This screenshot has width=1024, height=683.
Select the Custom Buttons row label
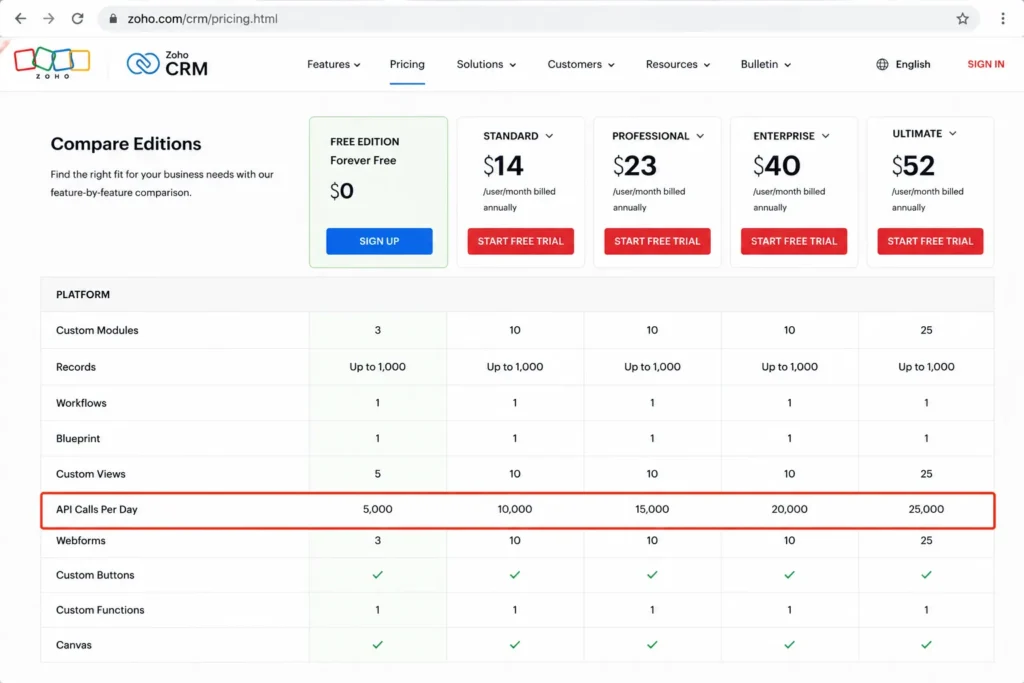point(95,575)
